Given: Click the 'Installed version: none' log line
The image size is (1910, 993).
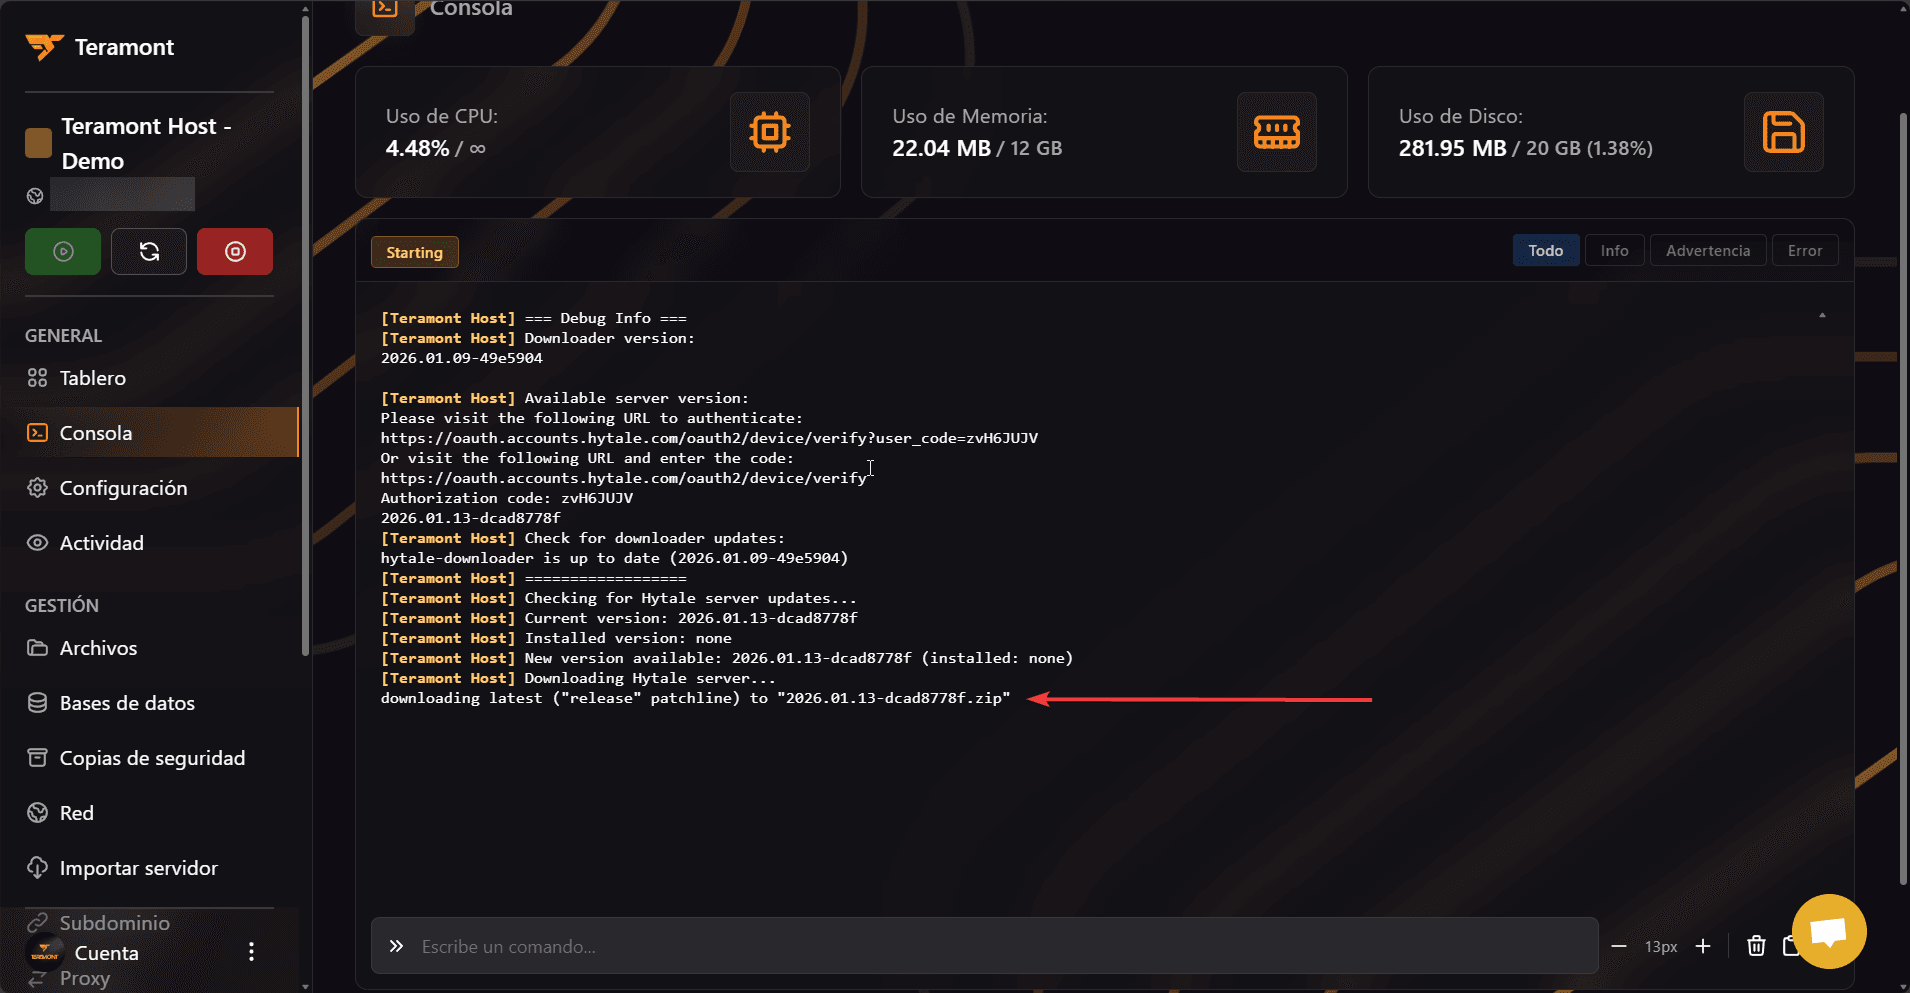Looking at the screenshot, I should pyautogui.click(x=555, y=638).
